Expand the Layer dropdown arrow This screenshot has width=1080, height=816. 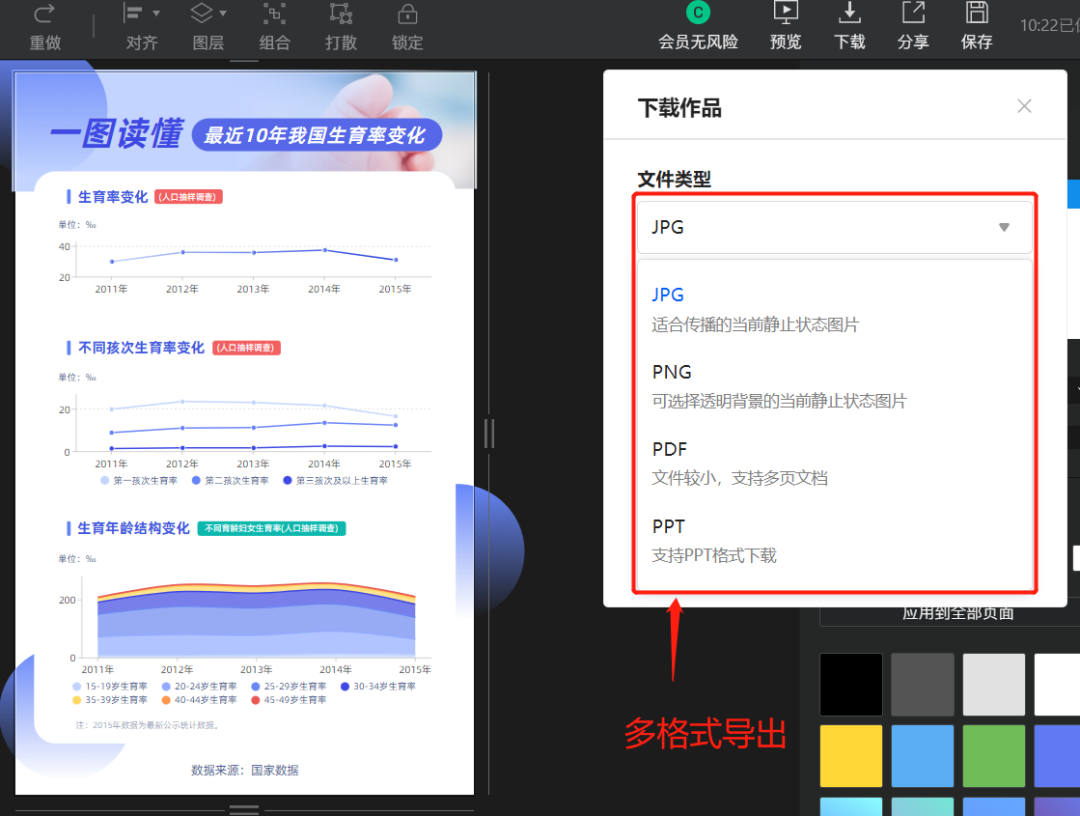pyautogui.click(x=222, y=13)
